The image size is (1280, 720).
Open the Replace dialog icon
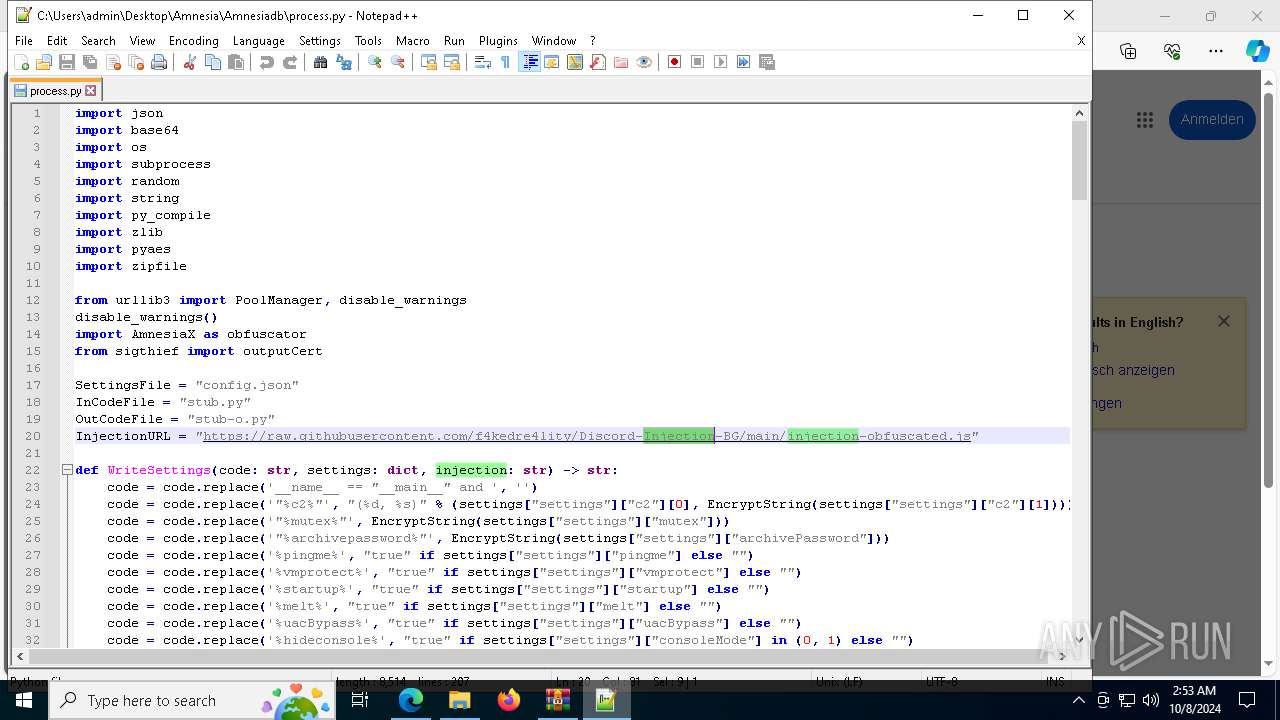344,62
